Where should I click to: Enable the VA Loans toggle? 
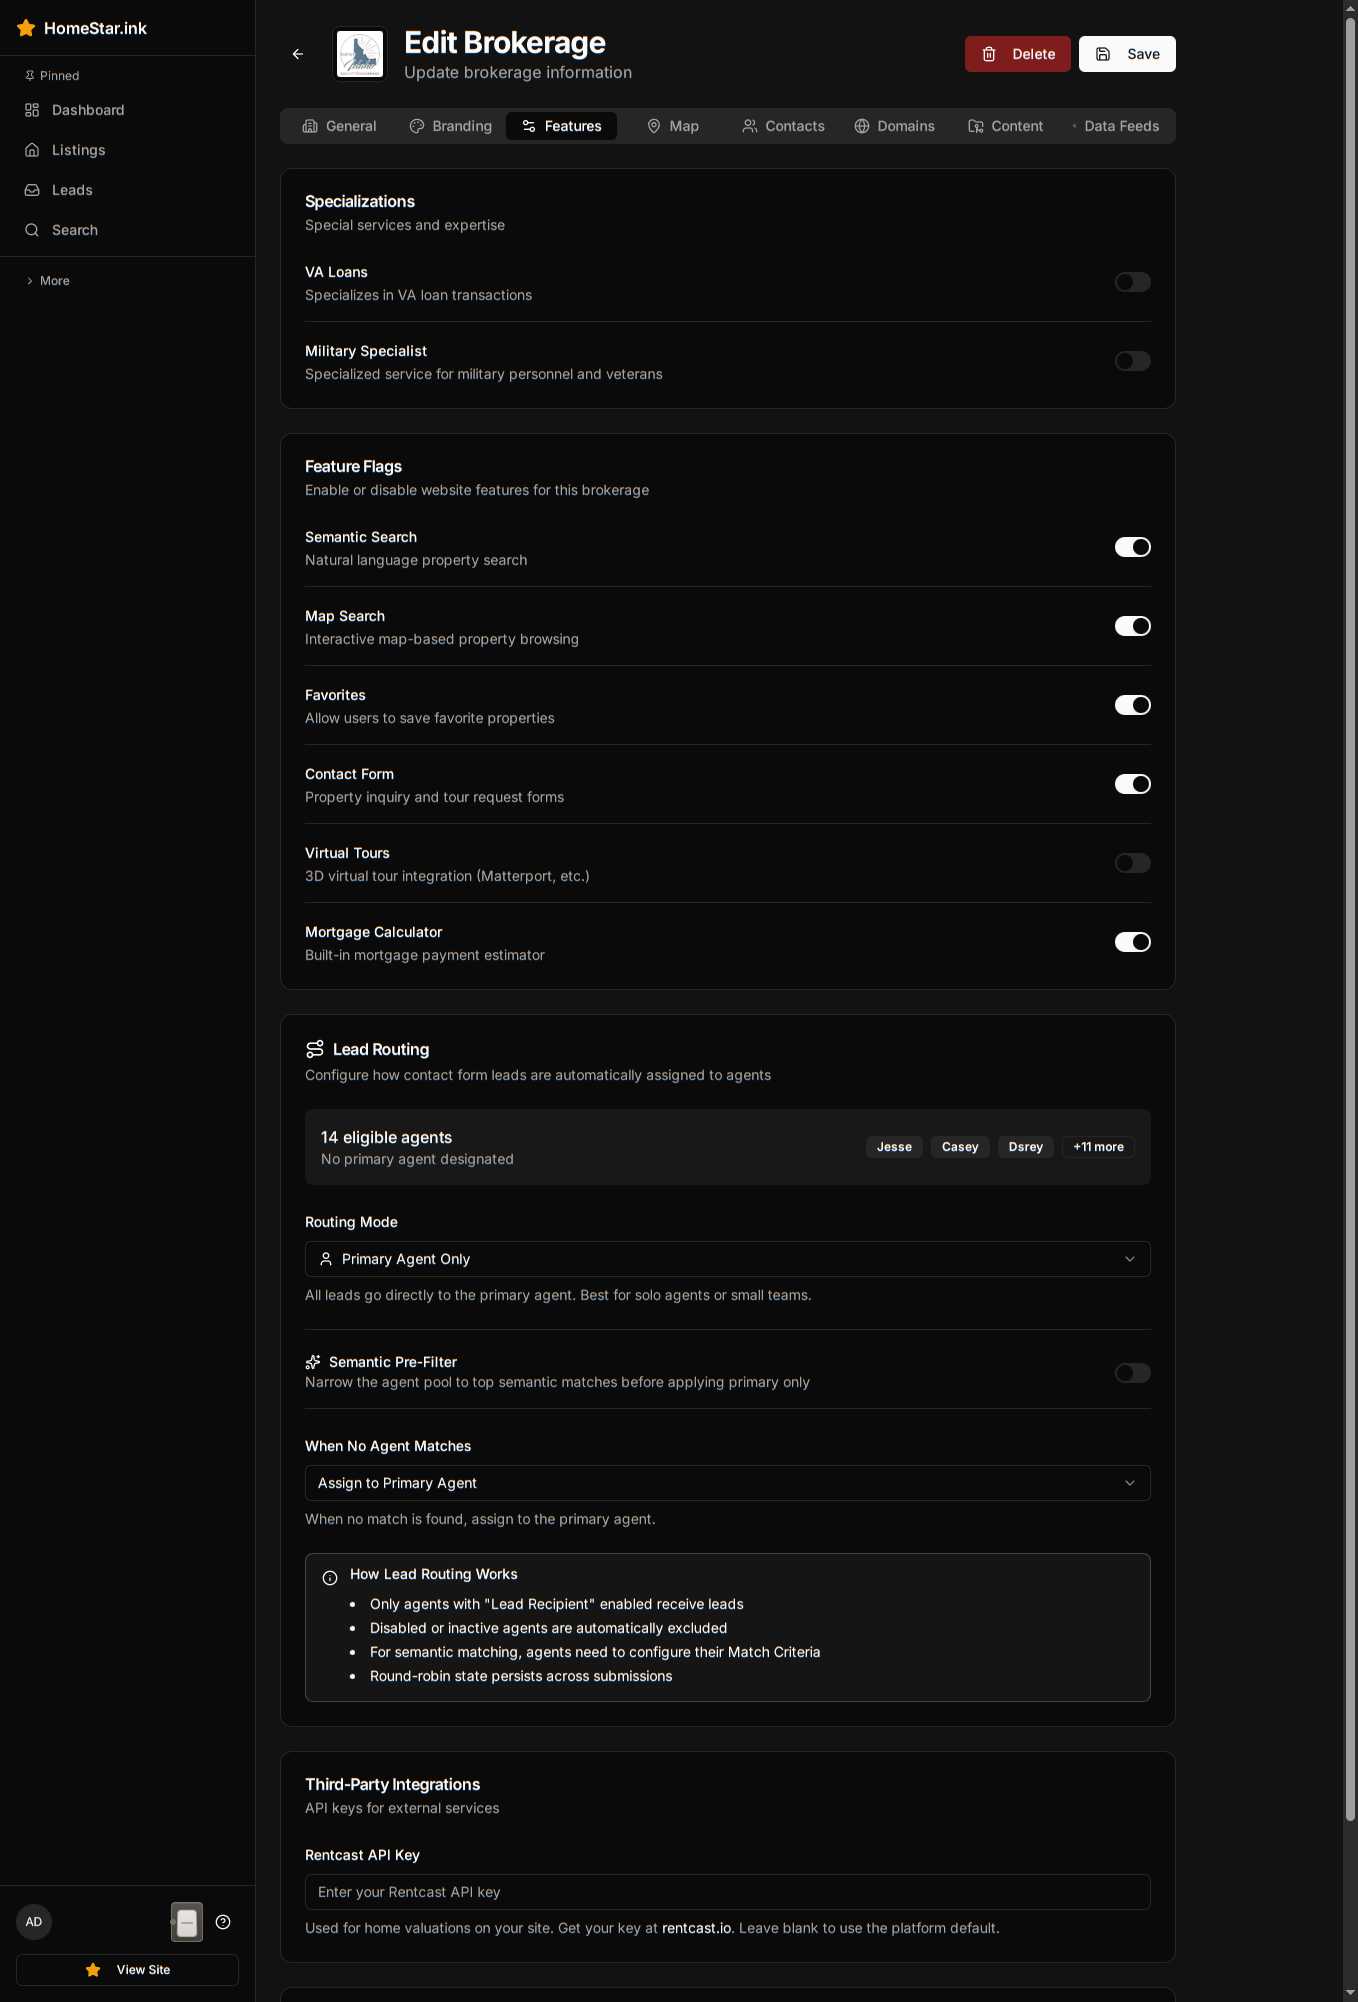coord(1132,282)
